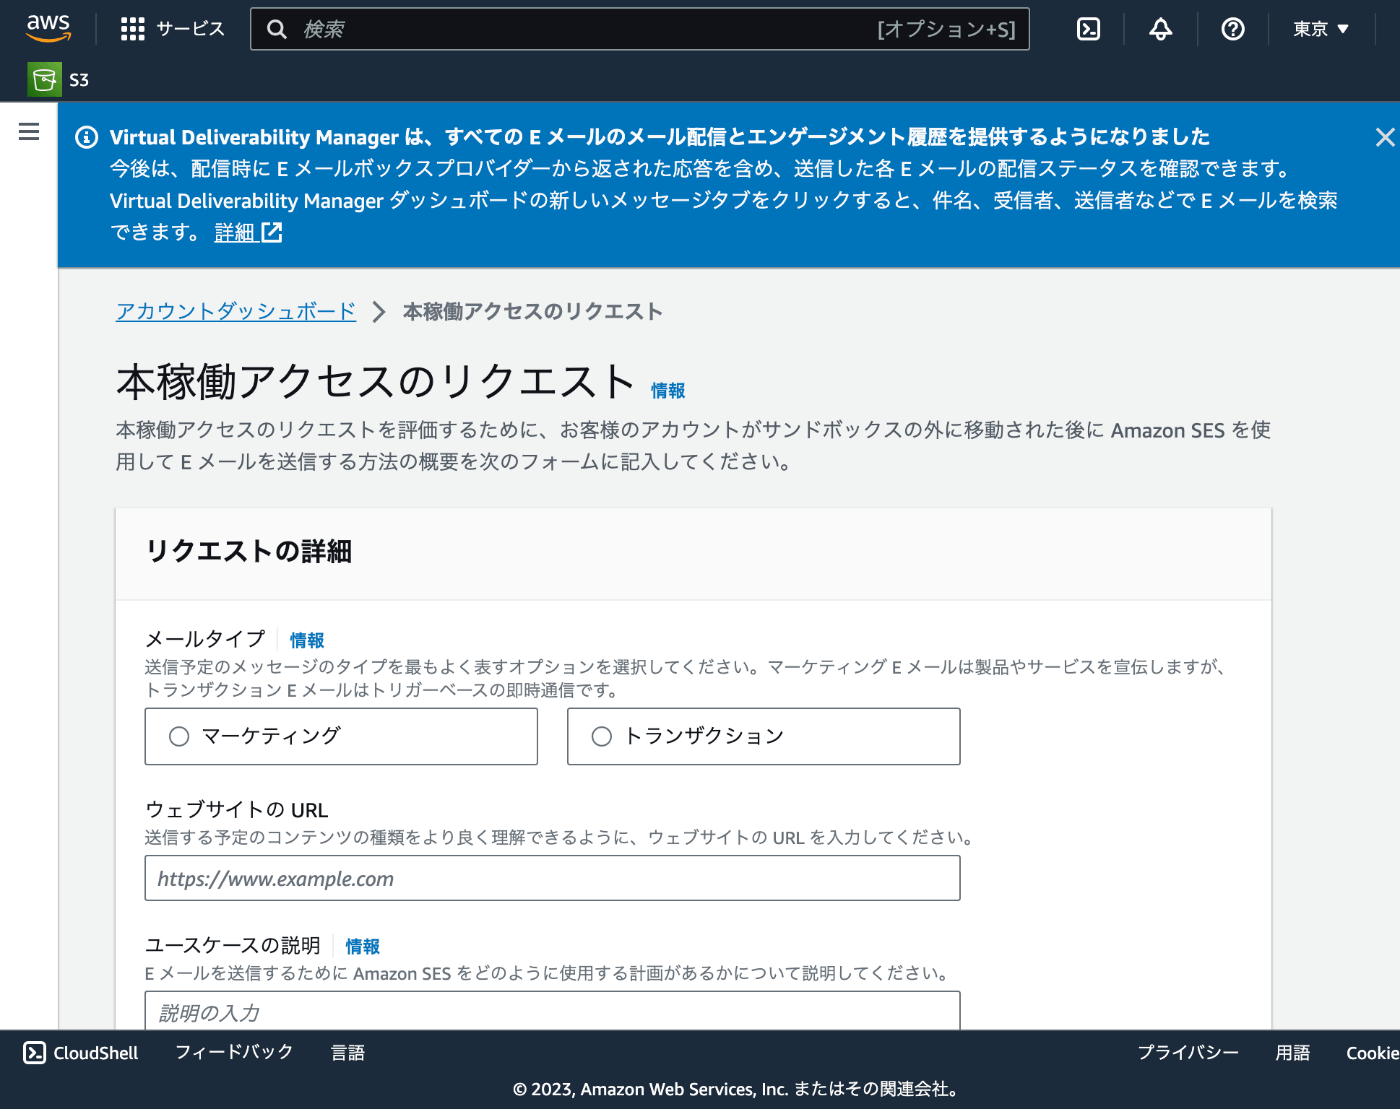Open フィードバック in the footer
This screenshot has width=1400, height=1109.
[x=234, y=1052]
